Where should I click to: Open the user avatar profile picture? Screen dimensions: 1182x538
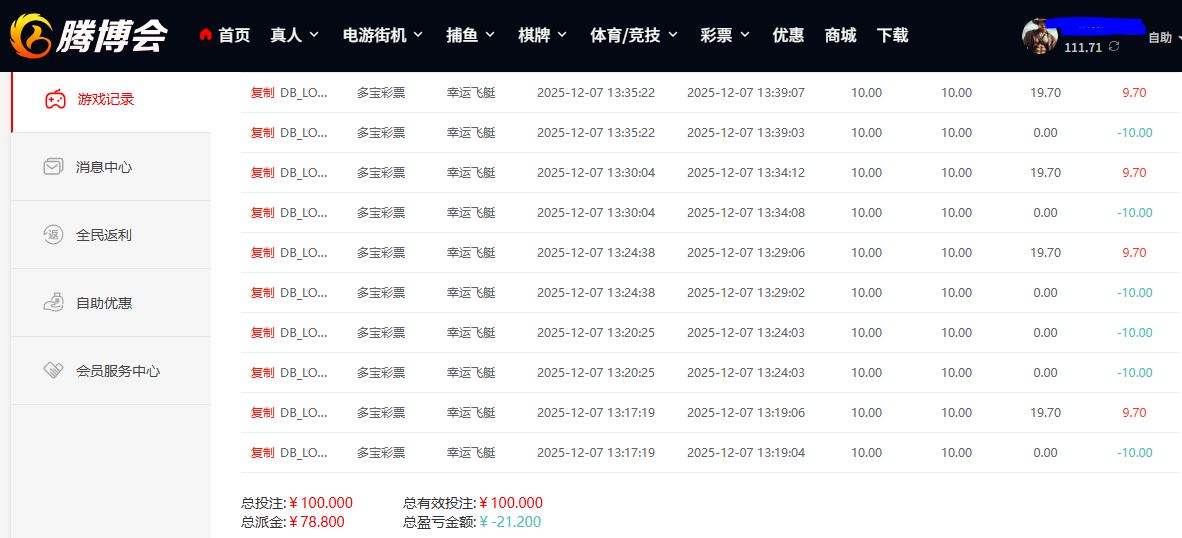pyautogui.click(x=1039, y=36)
